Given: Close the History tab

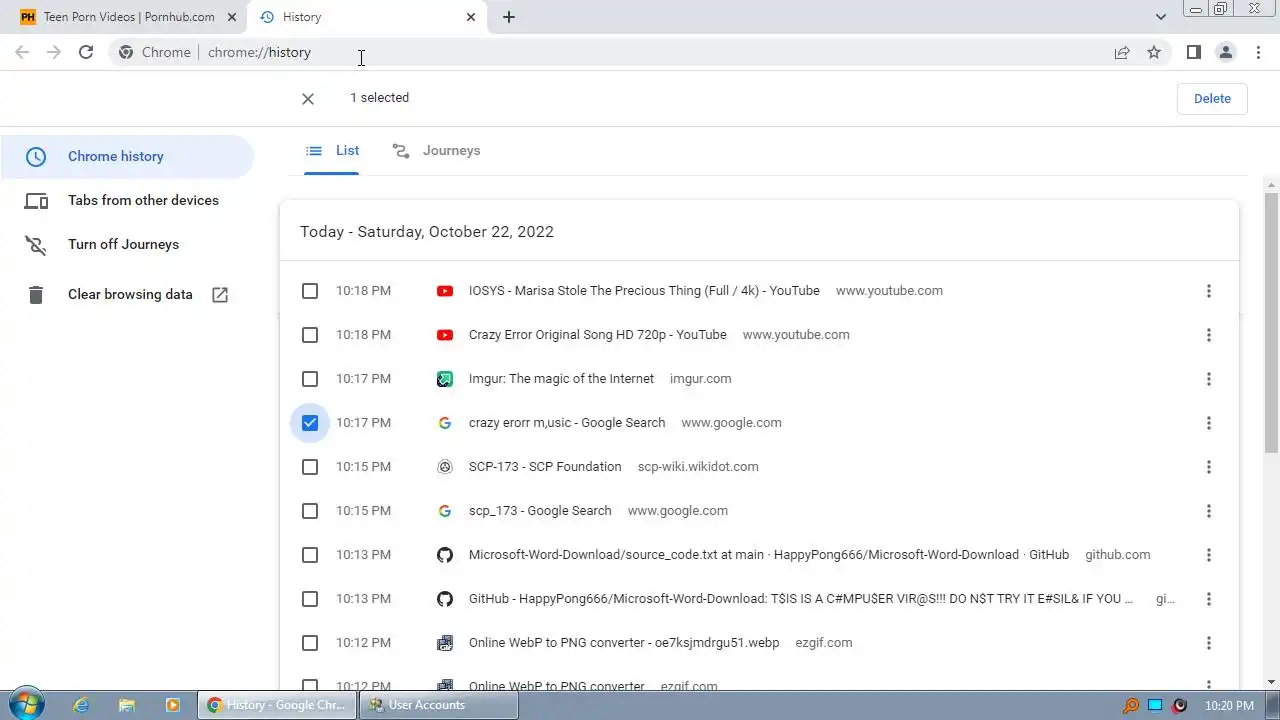Looking at the screenshot, I should click(x=471, y=17).
